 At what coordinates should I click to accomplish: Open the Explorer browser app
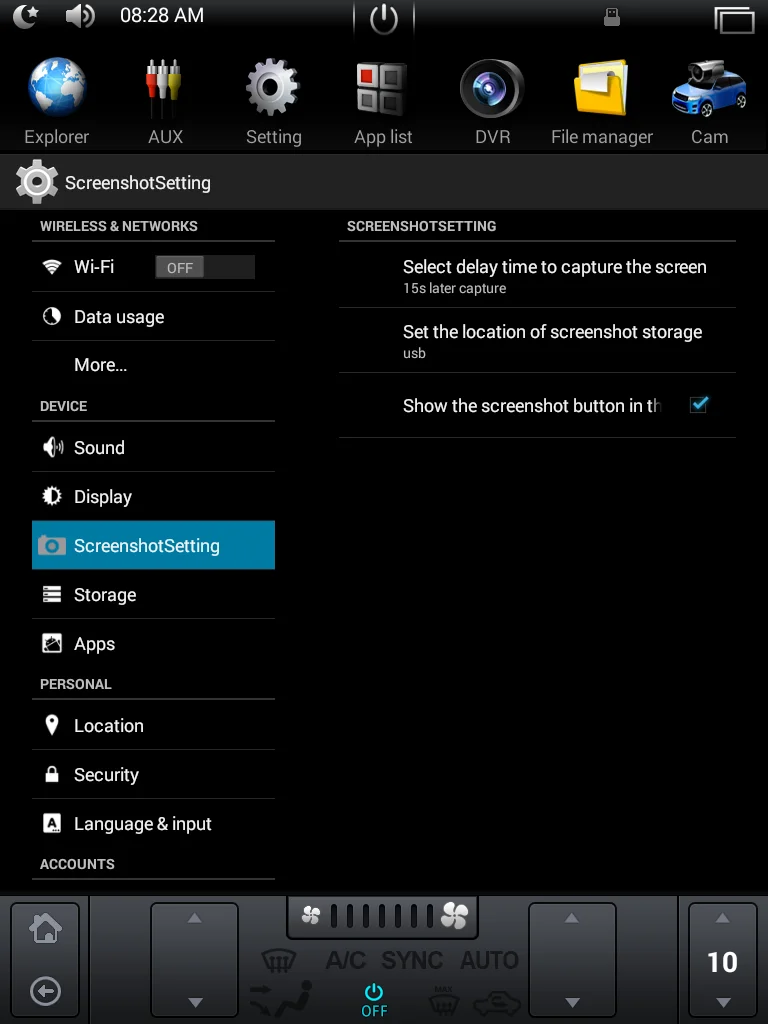57,101
